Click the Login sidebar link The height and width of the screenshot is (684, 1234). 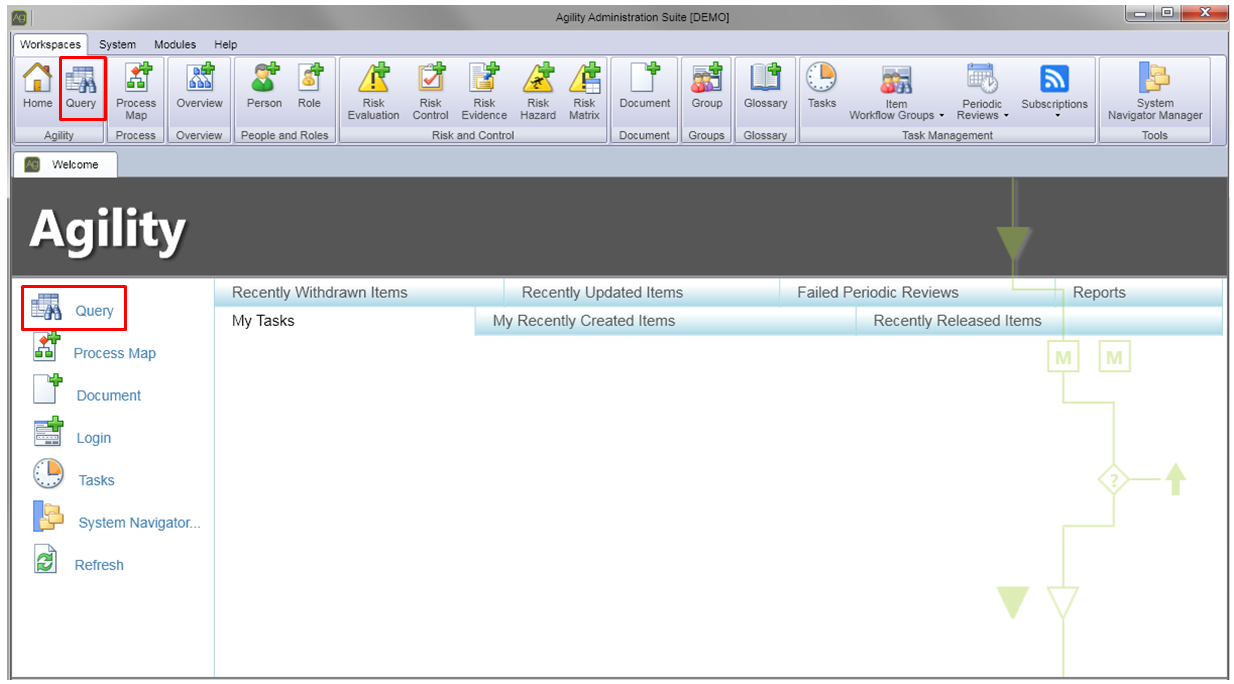pos(94,438)
